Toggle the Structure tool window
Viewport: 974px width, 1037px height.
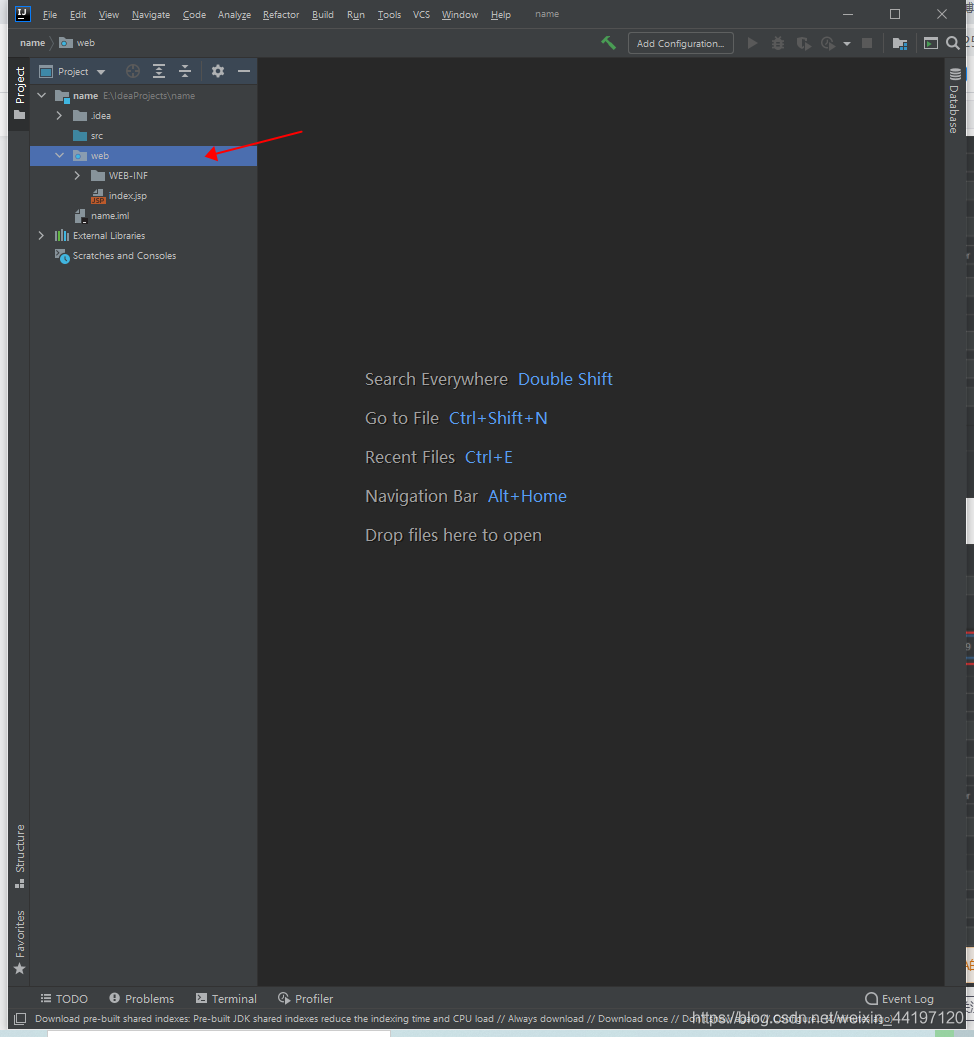(x=19, y=856)
